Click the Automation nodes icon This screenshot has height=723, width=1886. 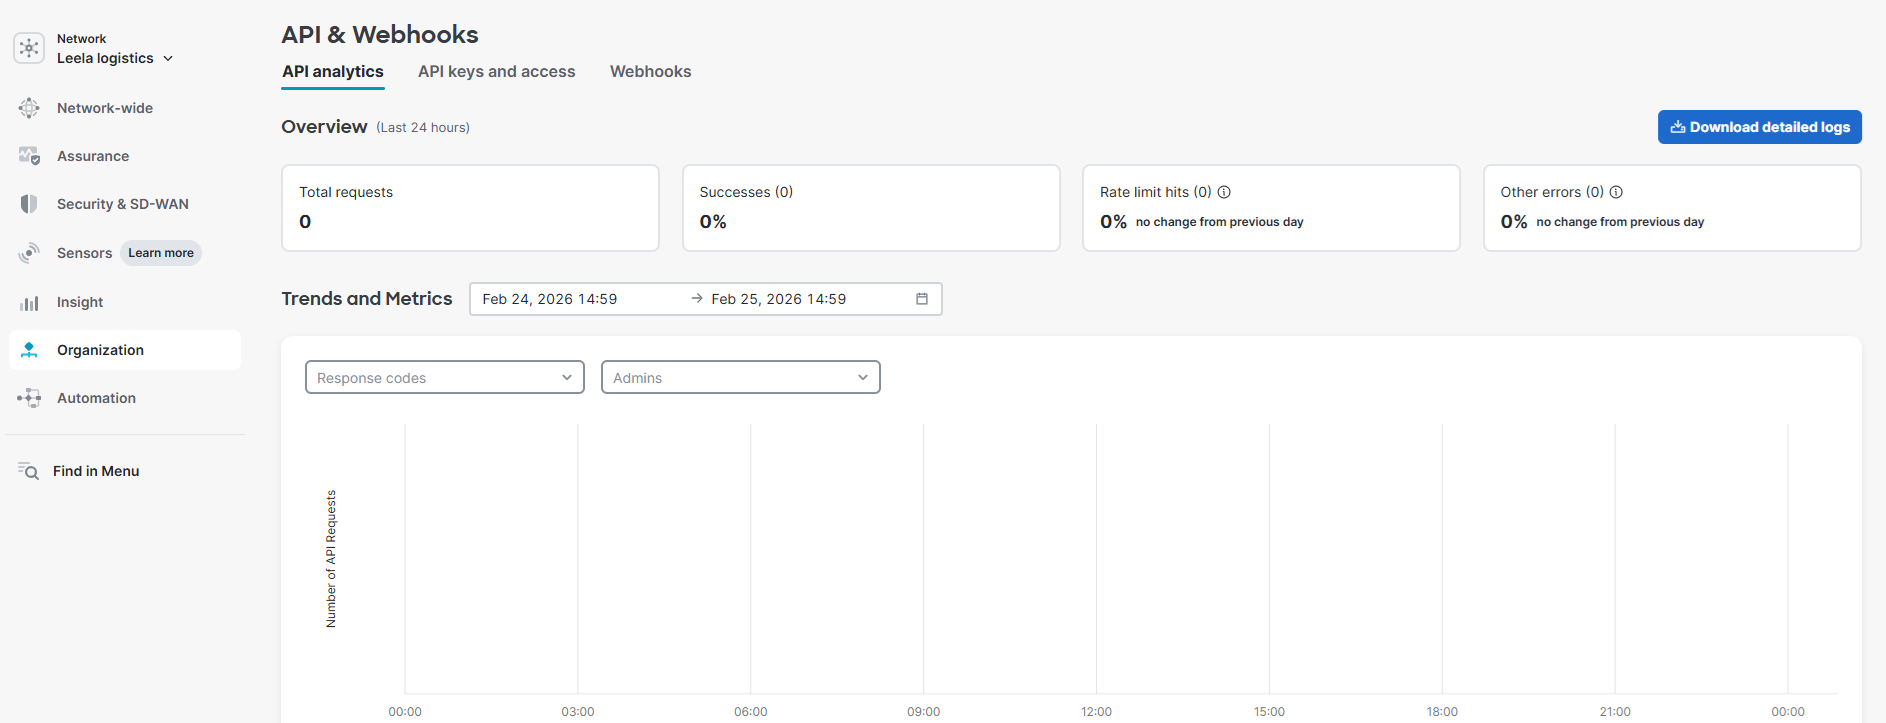29,398
